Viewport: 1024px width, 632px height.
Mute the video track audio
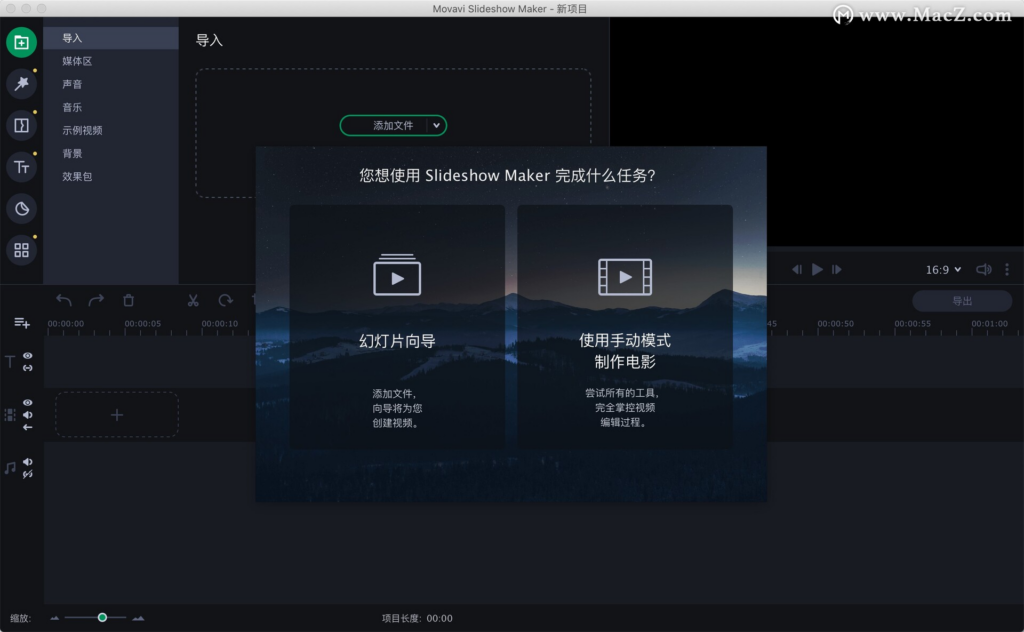(x=27, y=415)
